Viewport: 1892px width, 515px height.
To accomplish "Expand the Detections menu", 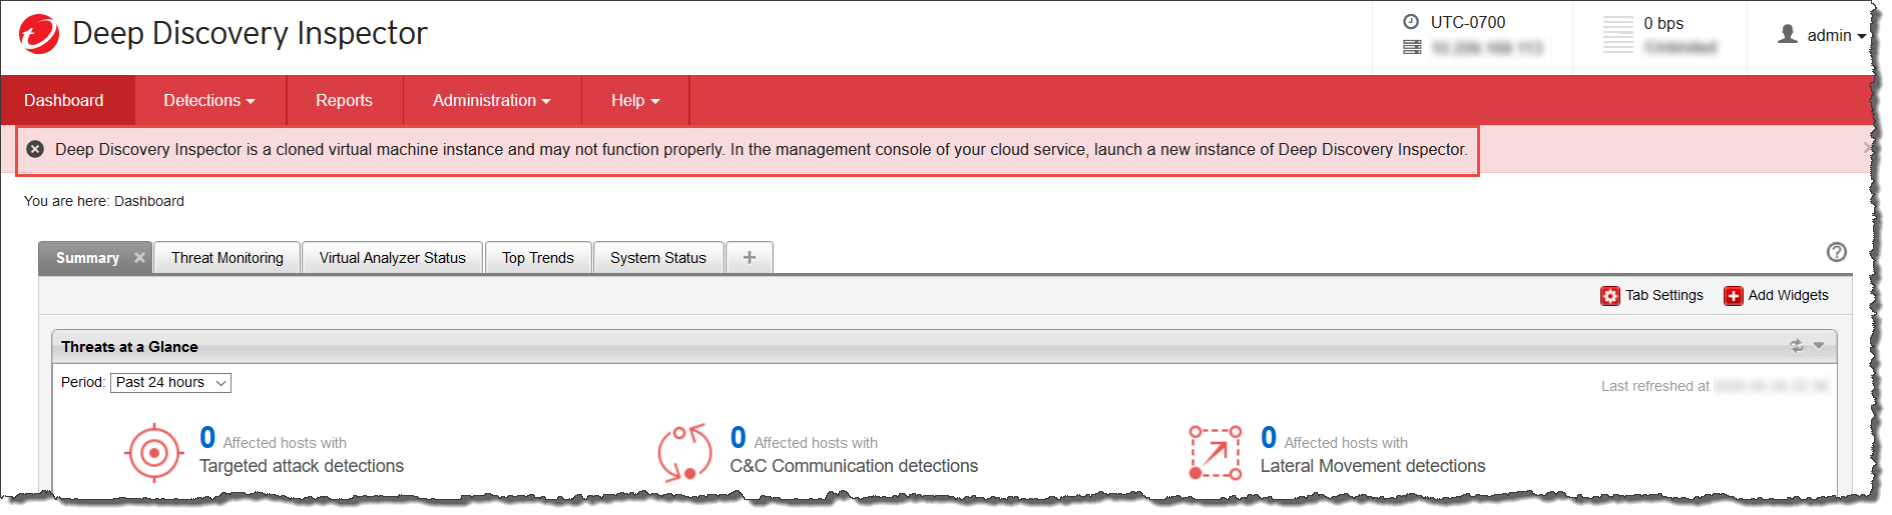I will pos(209,101).
